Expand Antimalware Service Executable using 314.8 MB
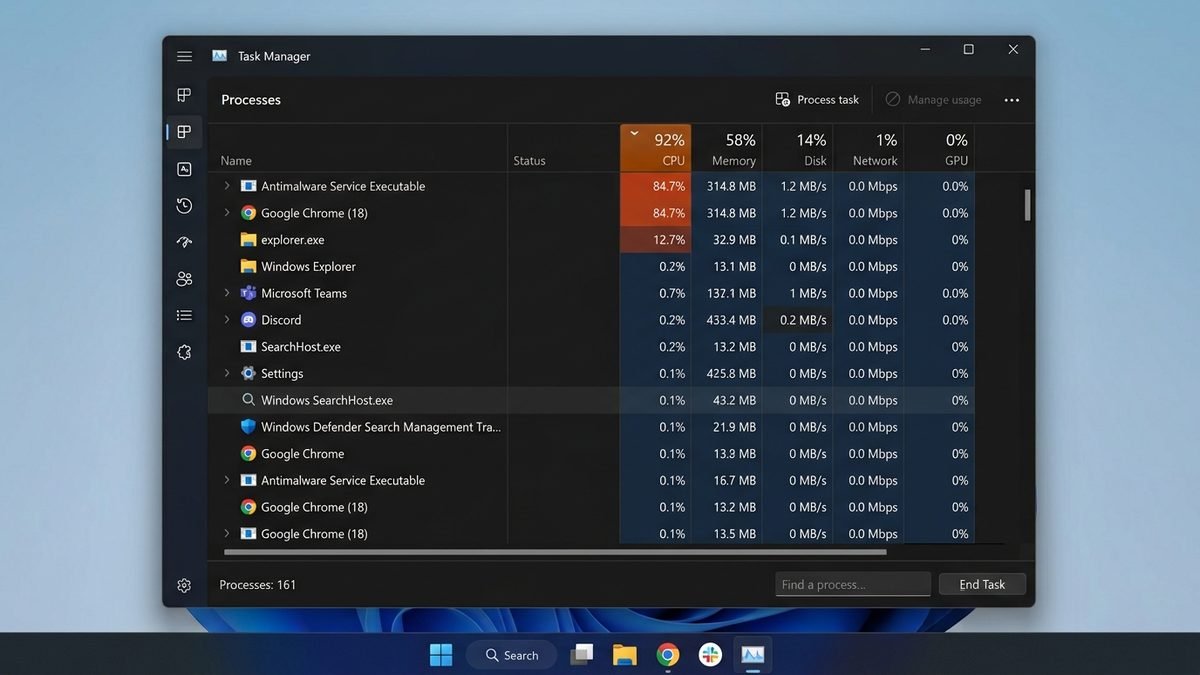Viewport: 1200px width, 675px height. pyautogui.click(x=227, y=186)
